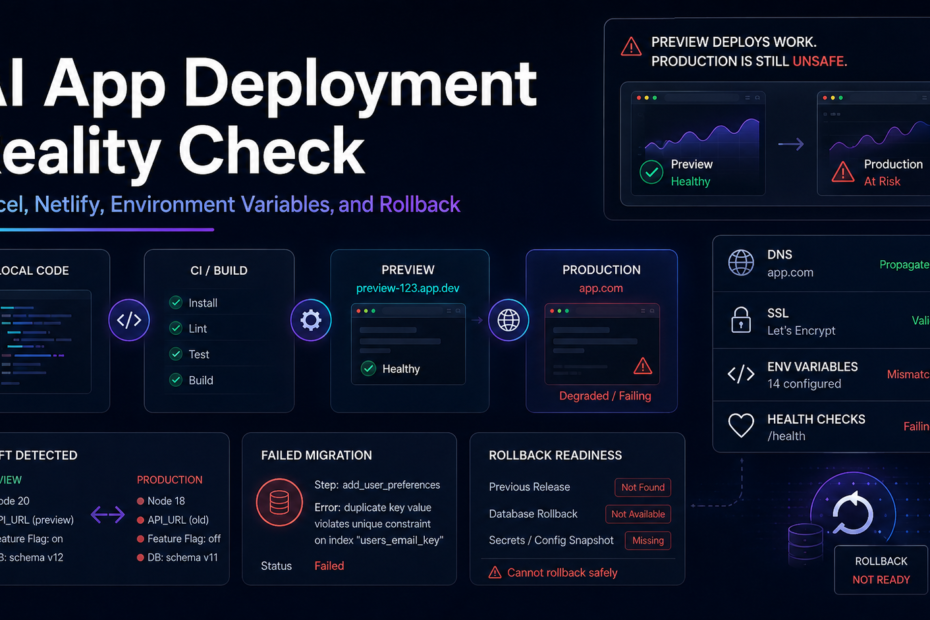The width and height of the screenshot is (930, 620).
Task: Click the red database icon in Failed Migration
Action: (x=279, y=503)
